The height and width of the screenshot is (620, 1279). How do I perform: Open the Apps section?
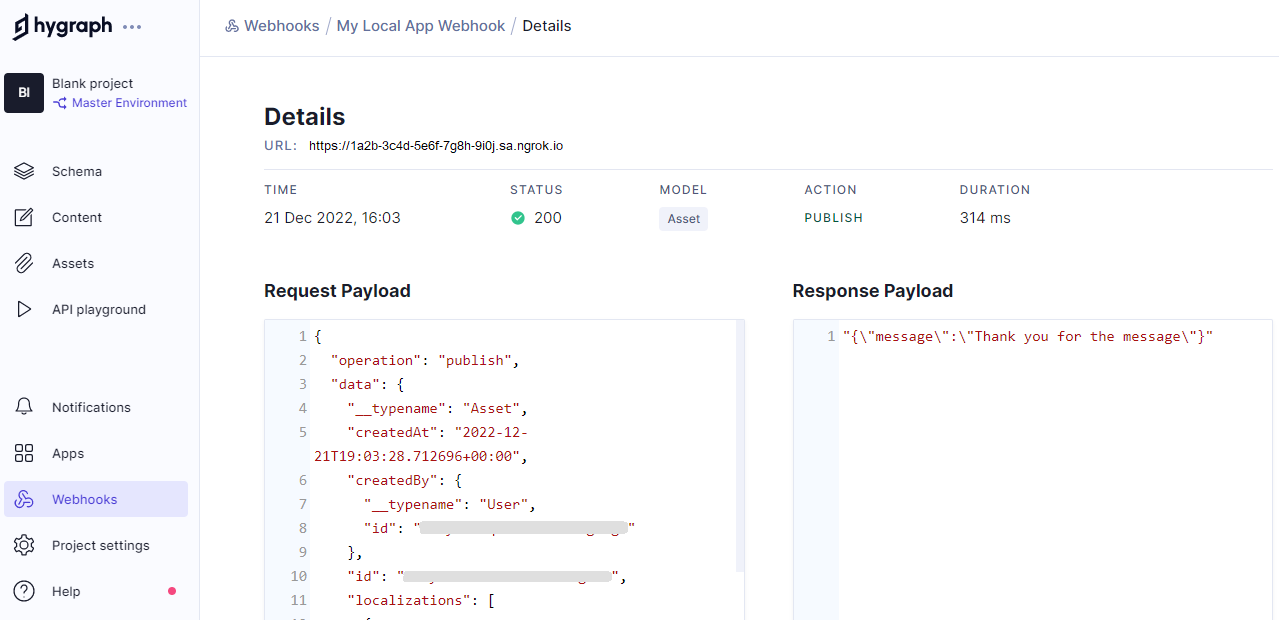[68, 453]
